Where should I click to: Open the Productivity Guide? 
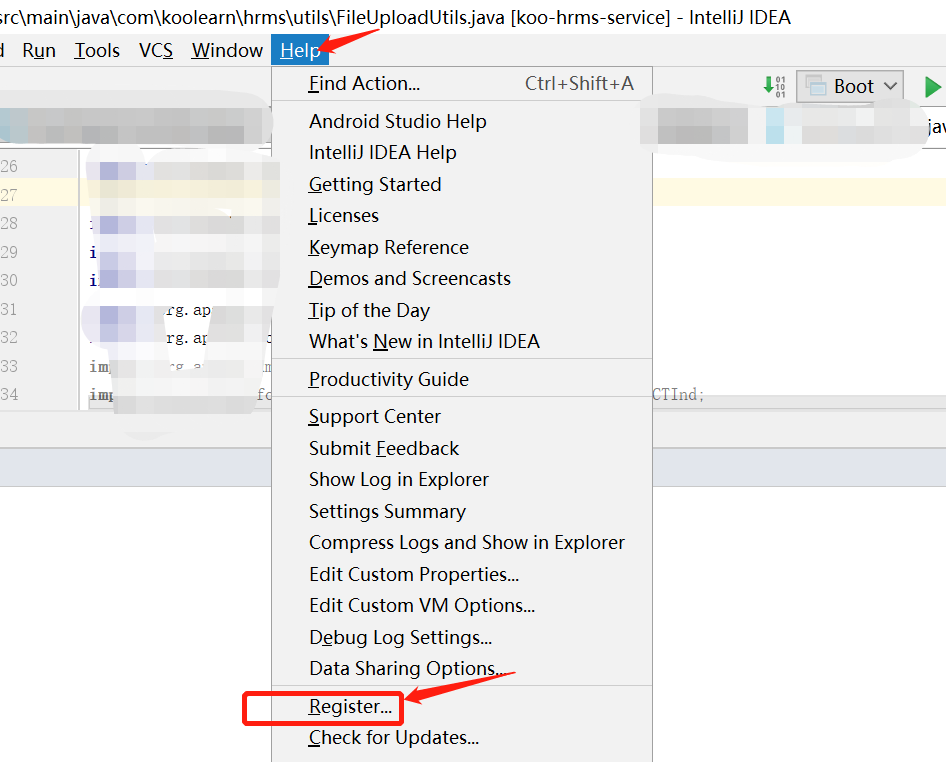(x=462, y=379)
